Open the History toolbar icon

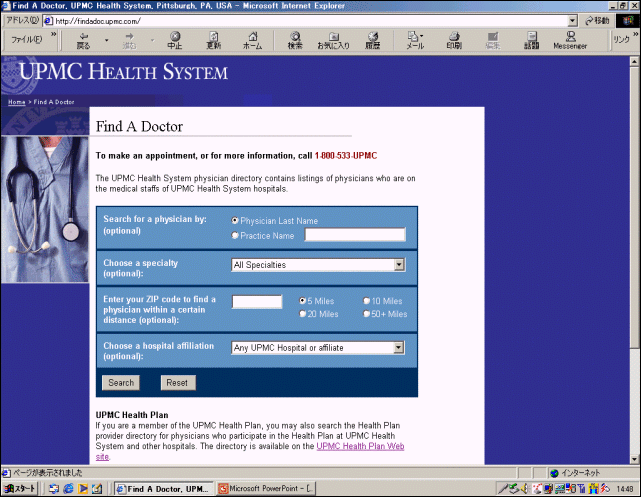pos(372,40)
